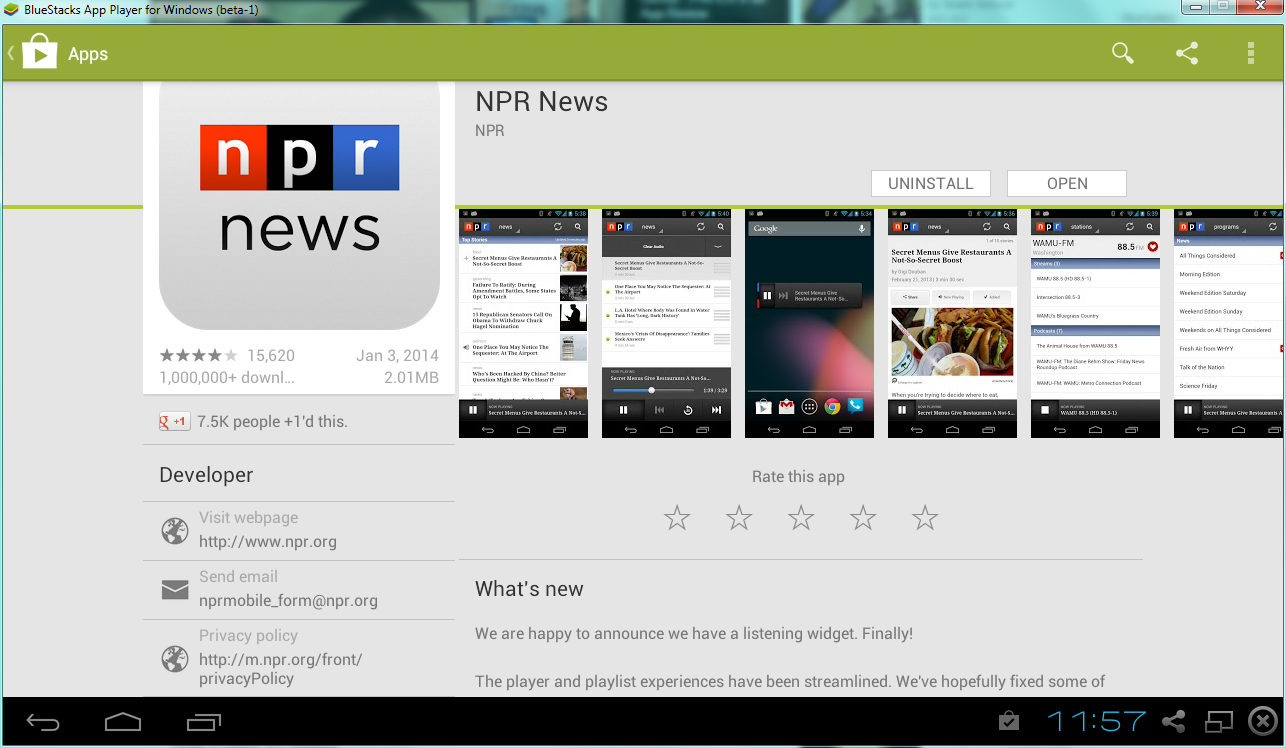The image size is (1286, 748).
Task: Open the privacy policy URL
Action: (x=280, y=669)
